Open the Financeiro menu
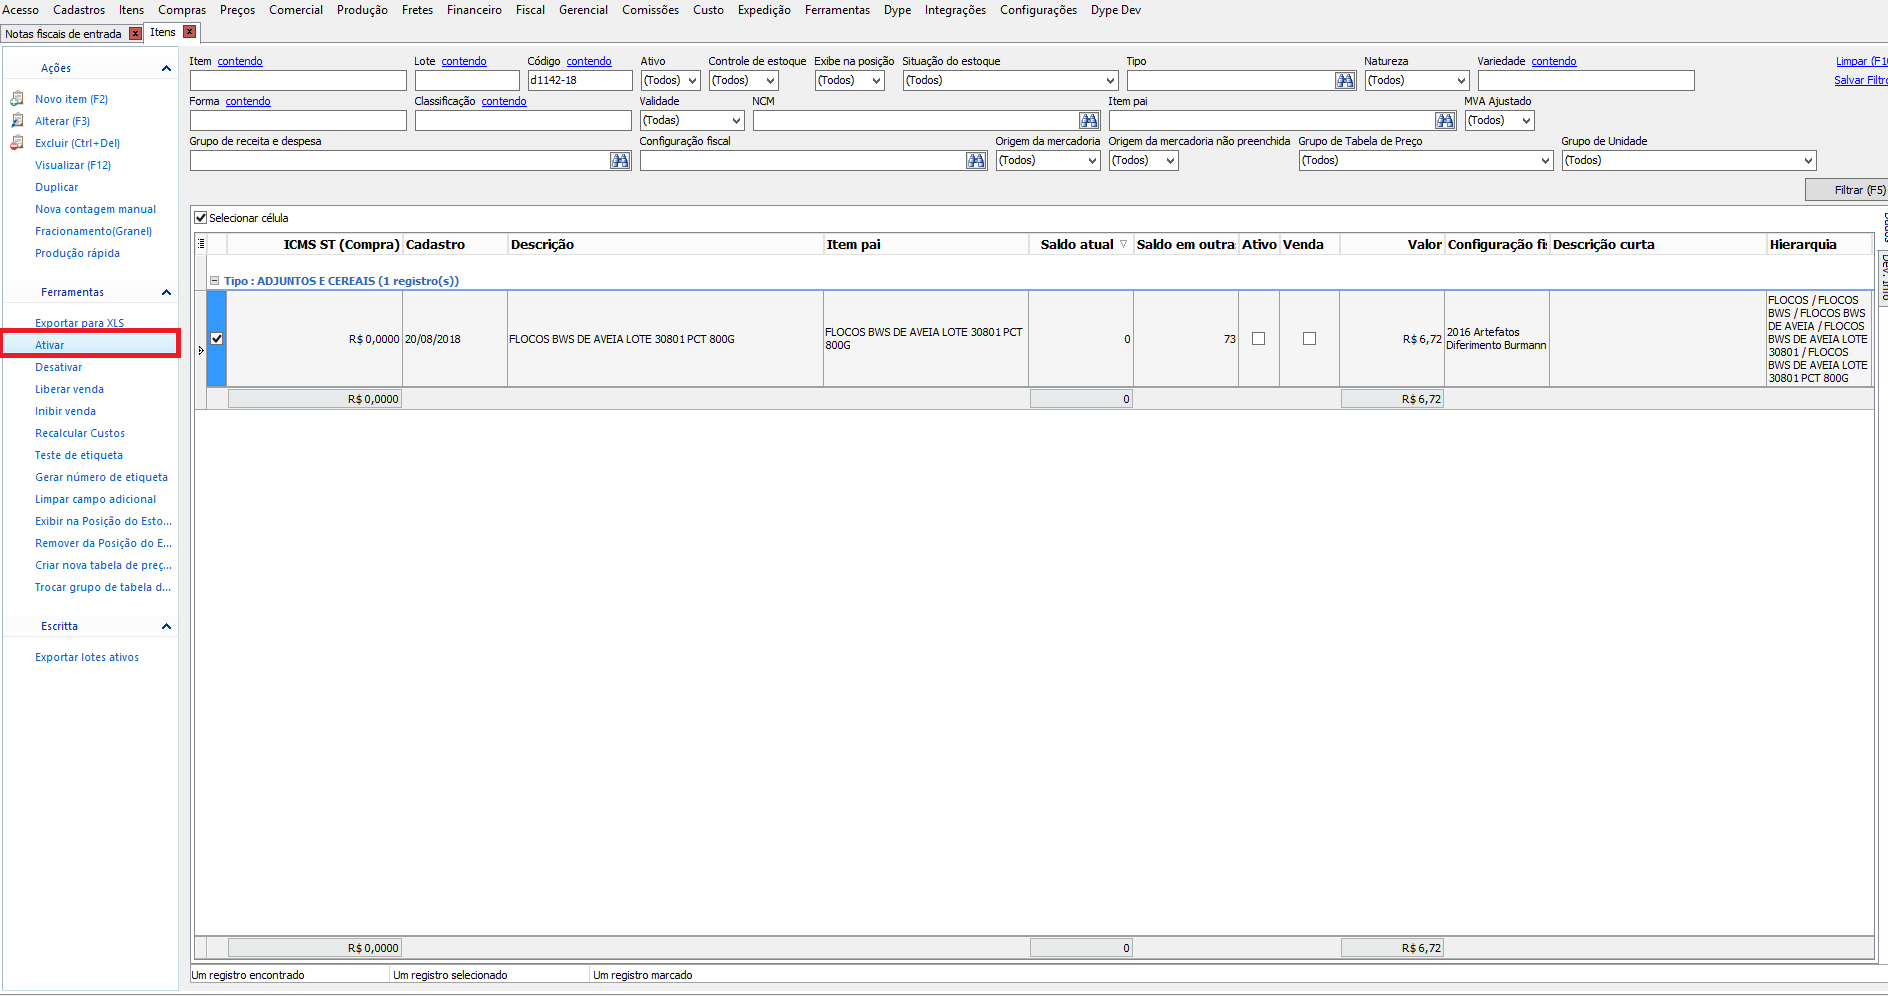The width and height of the screenshot is (1888, 996). (x=474, y=10)
